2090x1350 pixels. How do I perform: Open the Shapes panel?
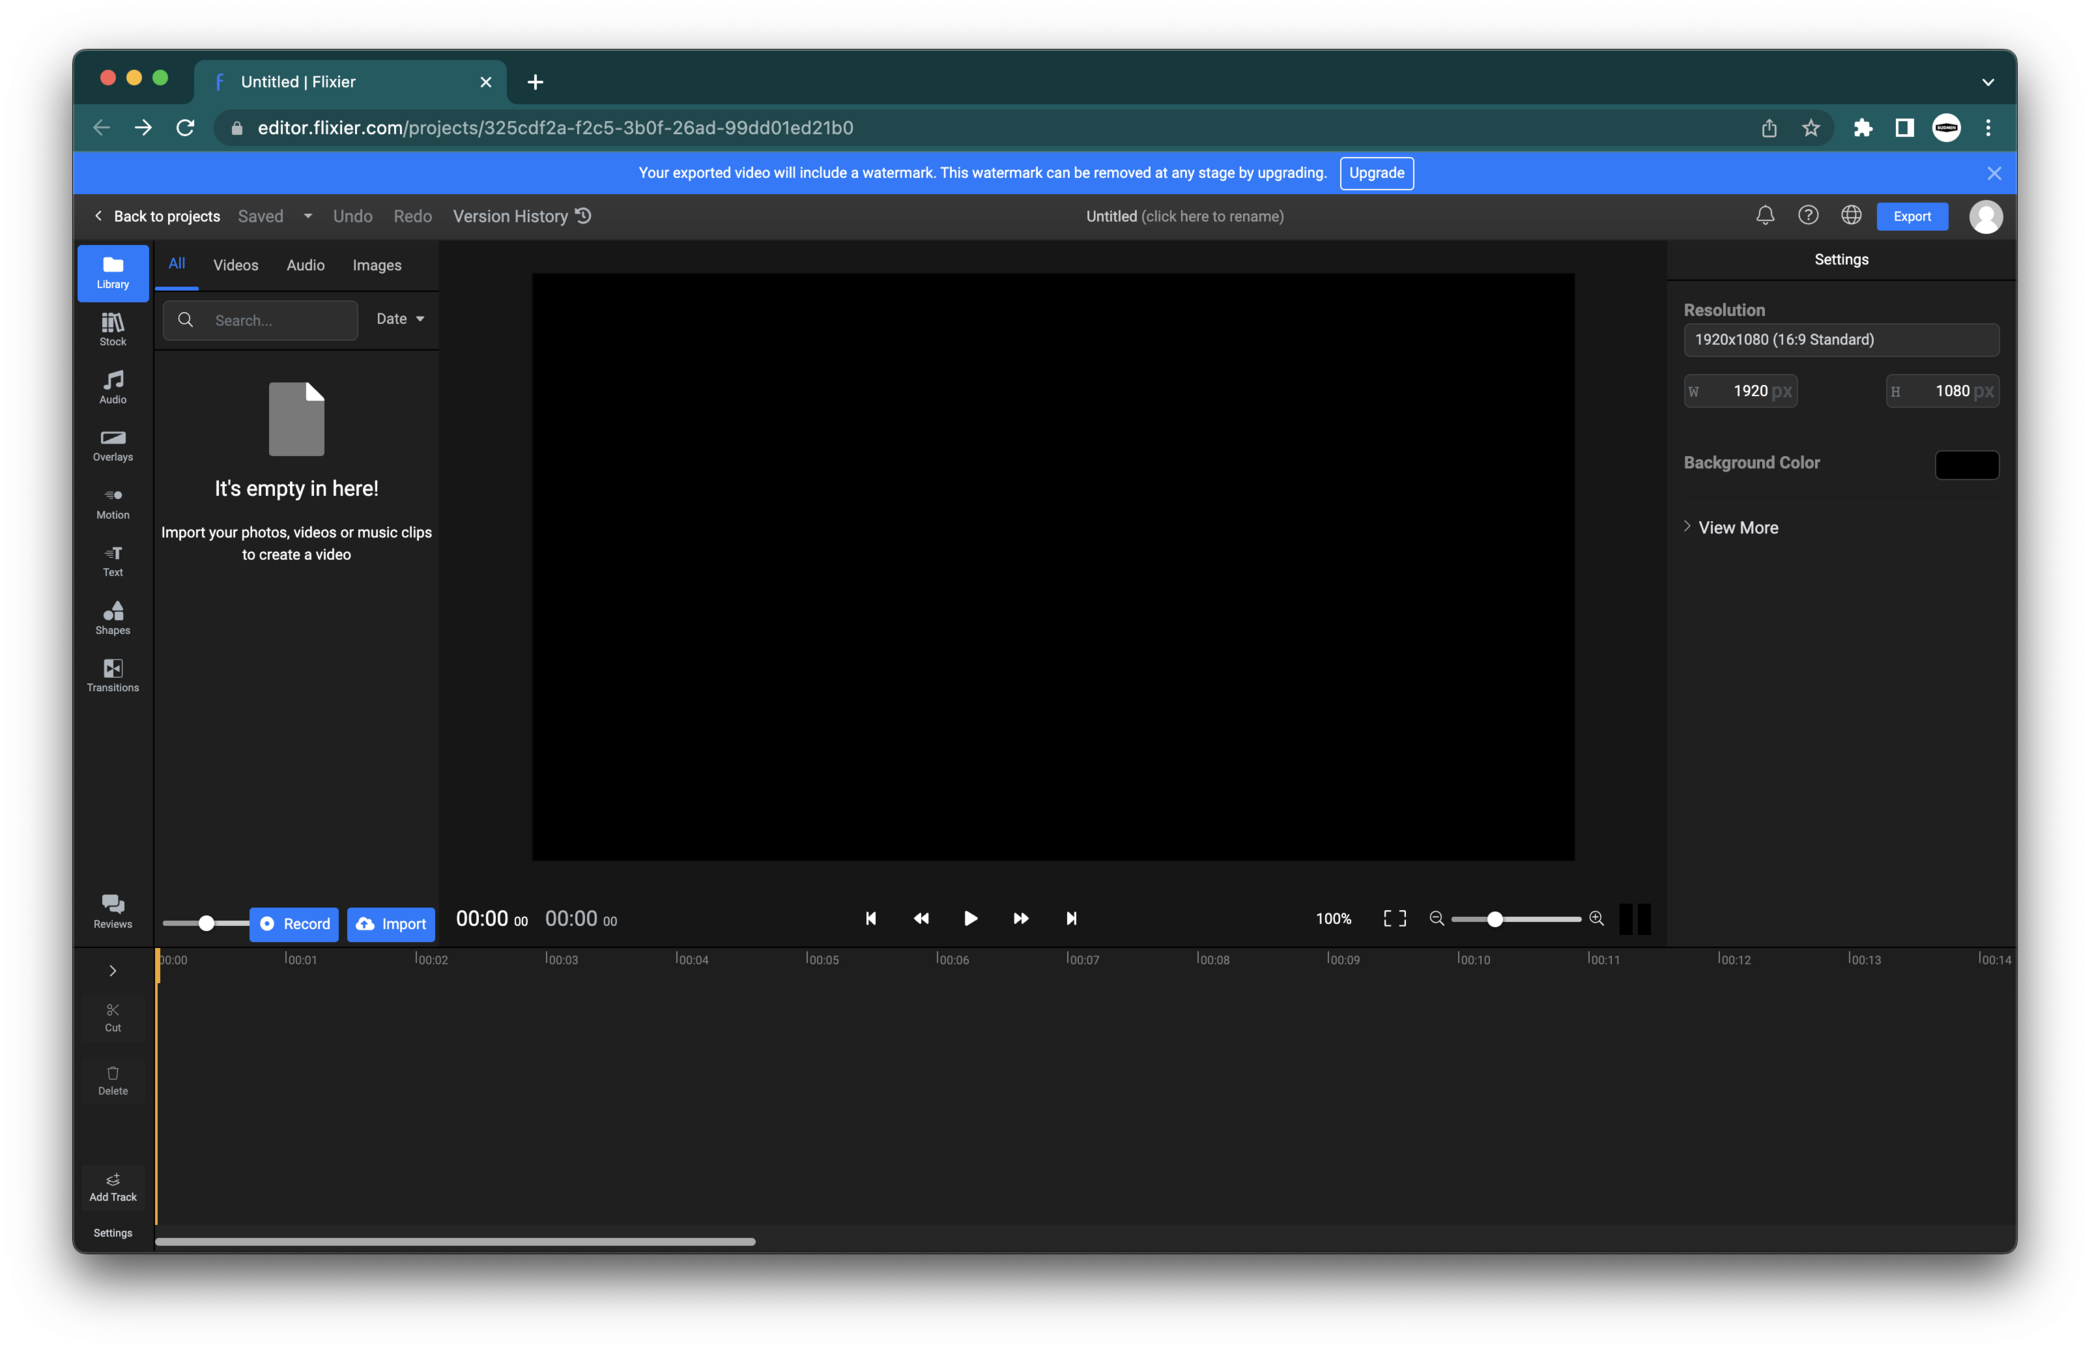coord(113,618)
